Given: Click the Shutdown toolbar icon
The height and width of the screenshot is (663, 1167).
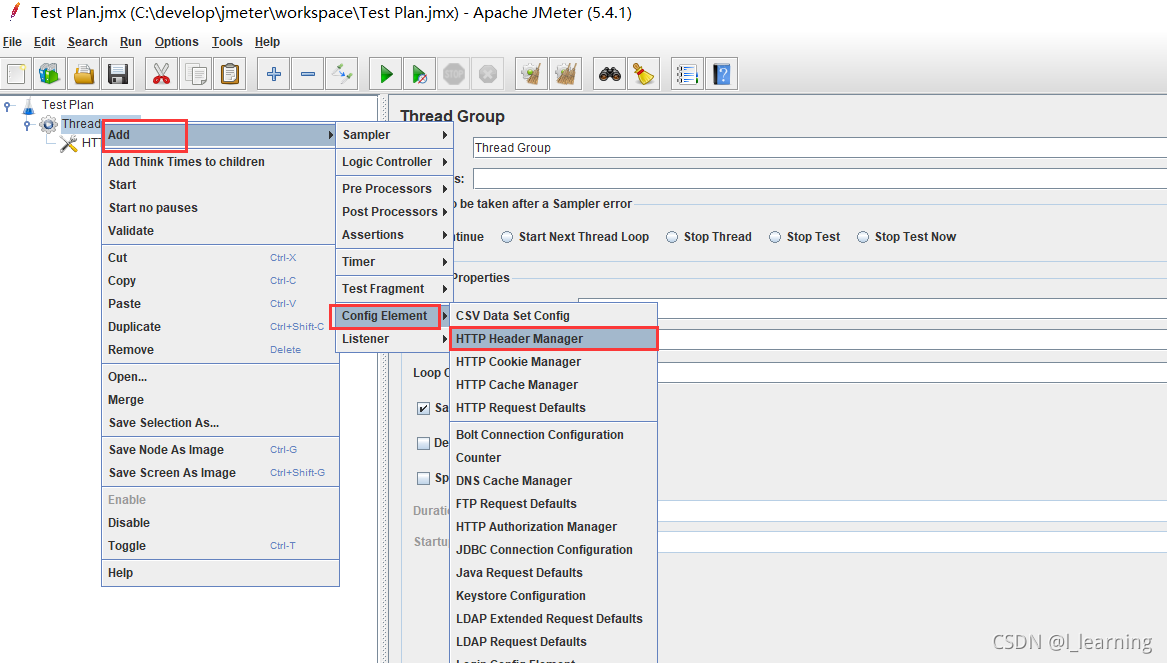Looking at the screenshot, I should pyautogui.click(x=487, y=74).
